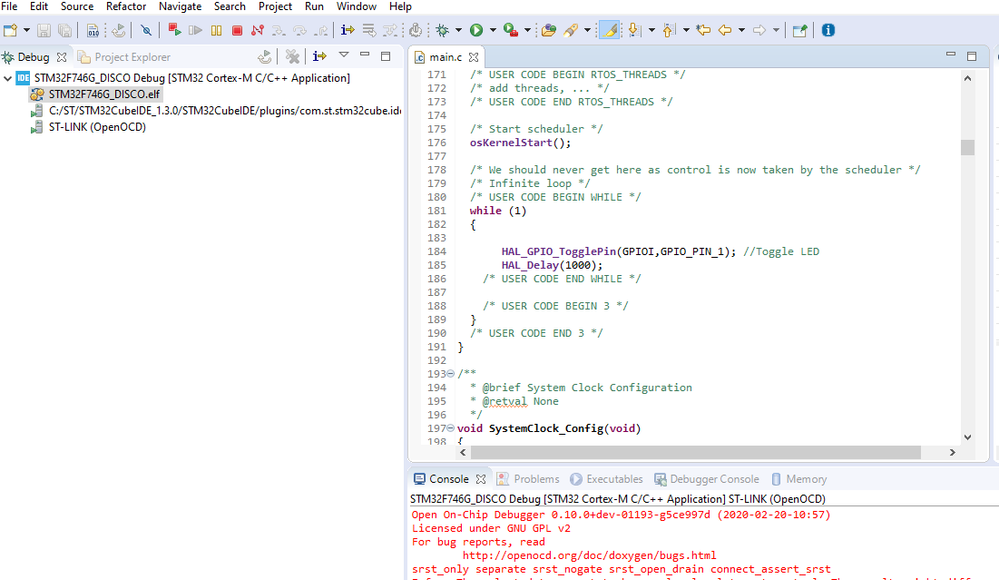
Task: Select the C:/ST/STM32CubeIDE_1.3.0 process node
Action: point(216,111)
